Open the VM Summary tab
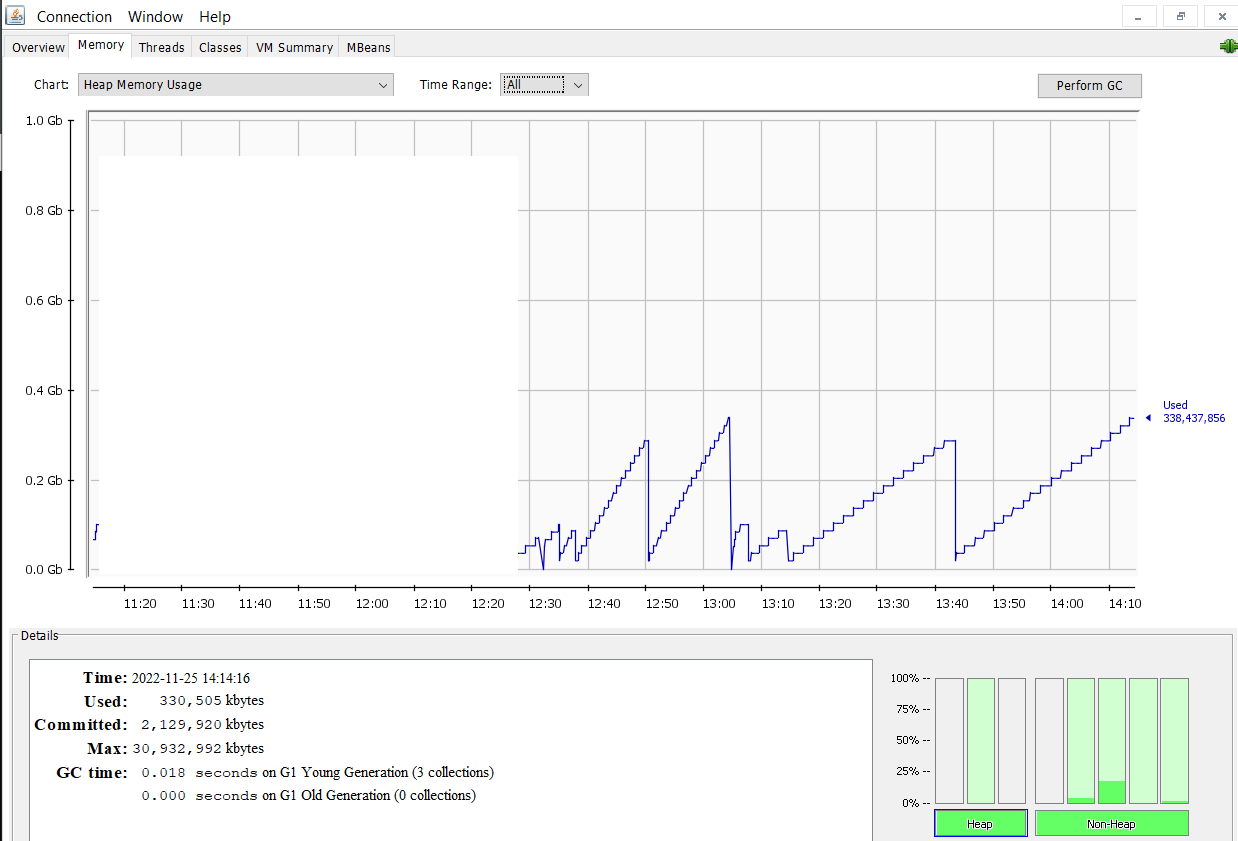The height and width of the screenshot is (841, 1238). click(294, 47)
